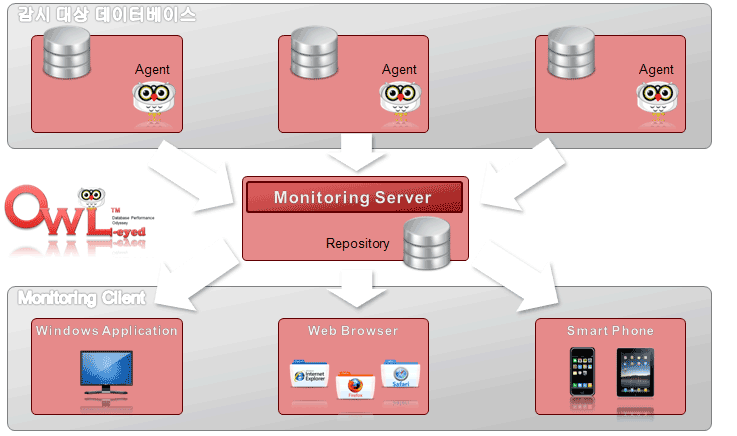
Task: Select the Windows Application label
Action: pyautogui.click(x=107, y=330)
